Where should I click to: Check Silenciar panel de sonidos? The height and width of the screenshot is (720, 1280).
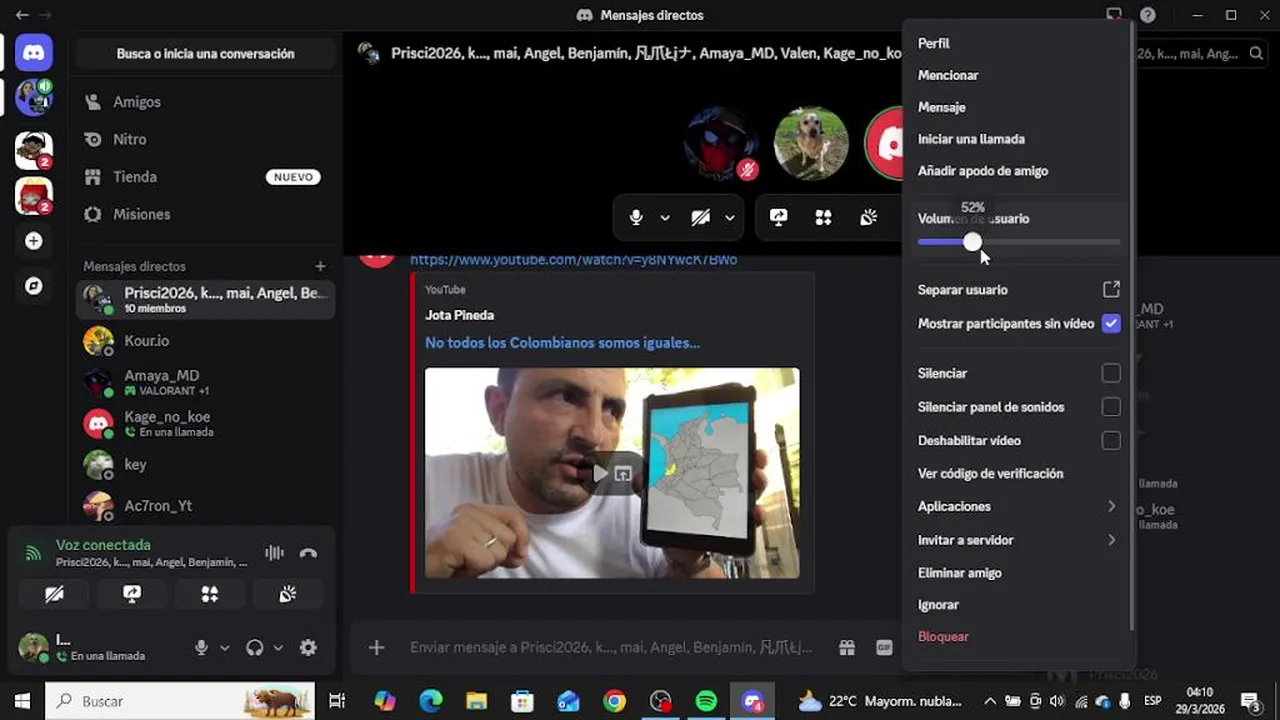click(x=1111, y=407)
